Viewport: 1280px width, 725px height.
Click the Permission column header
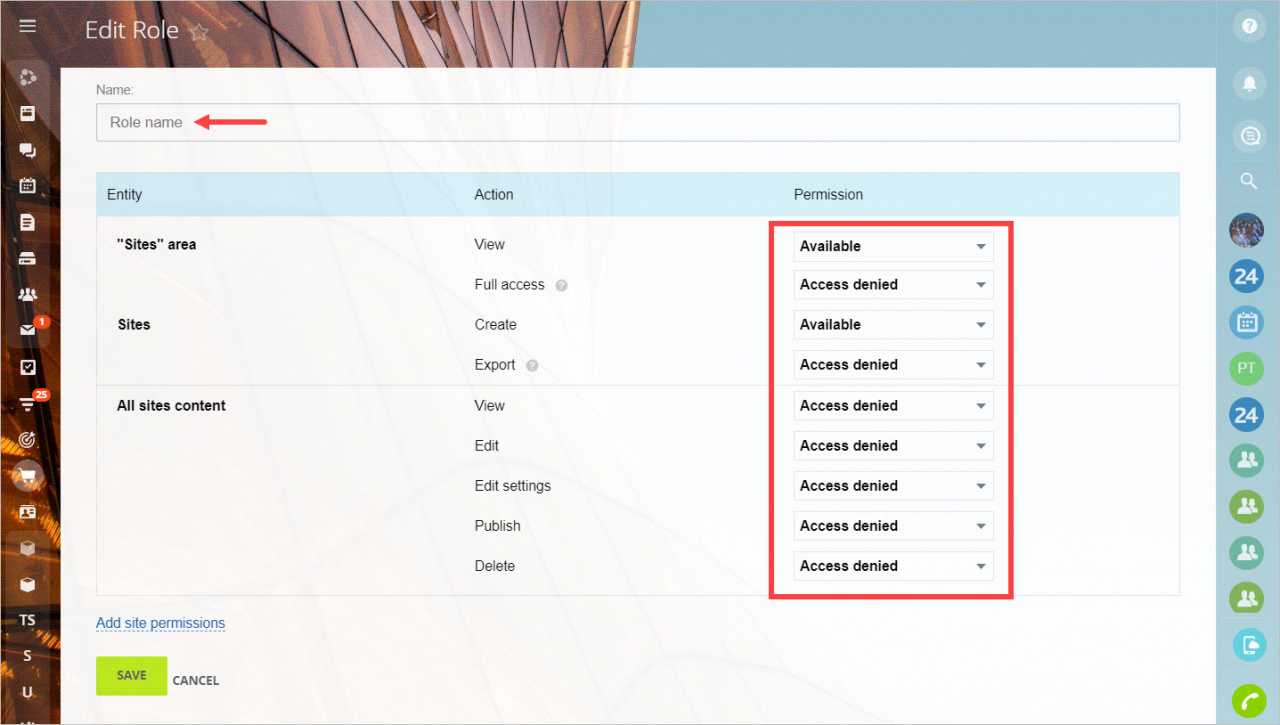[x=828, y=194]
